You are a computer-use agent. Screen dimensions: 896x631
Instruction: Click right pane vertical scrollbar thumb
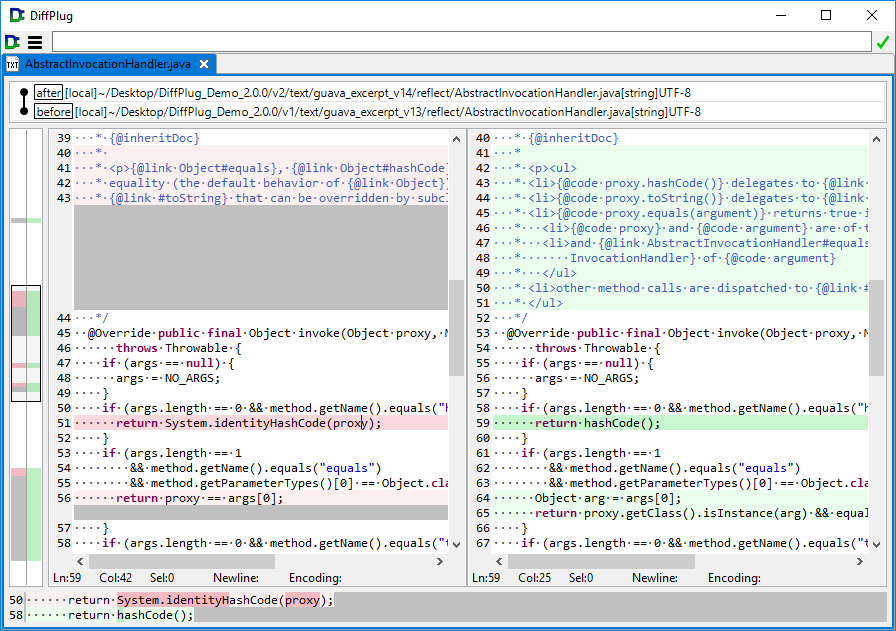click(x=877, y=328)
